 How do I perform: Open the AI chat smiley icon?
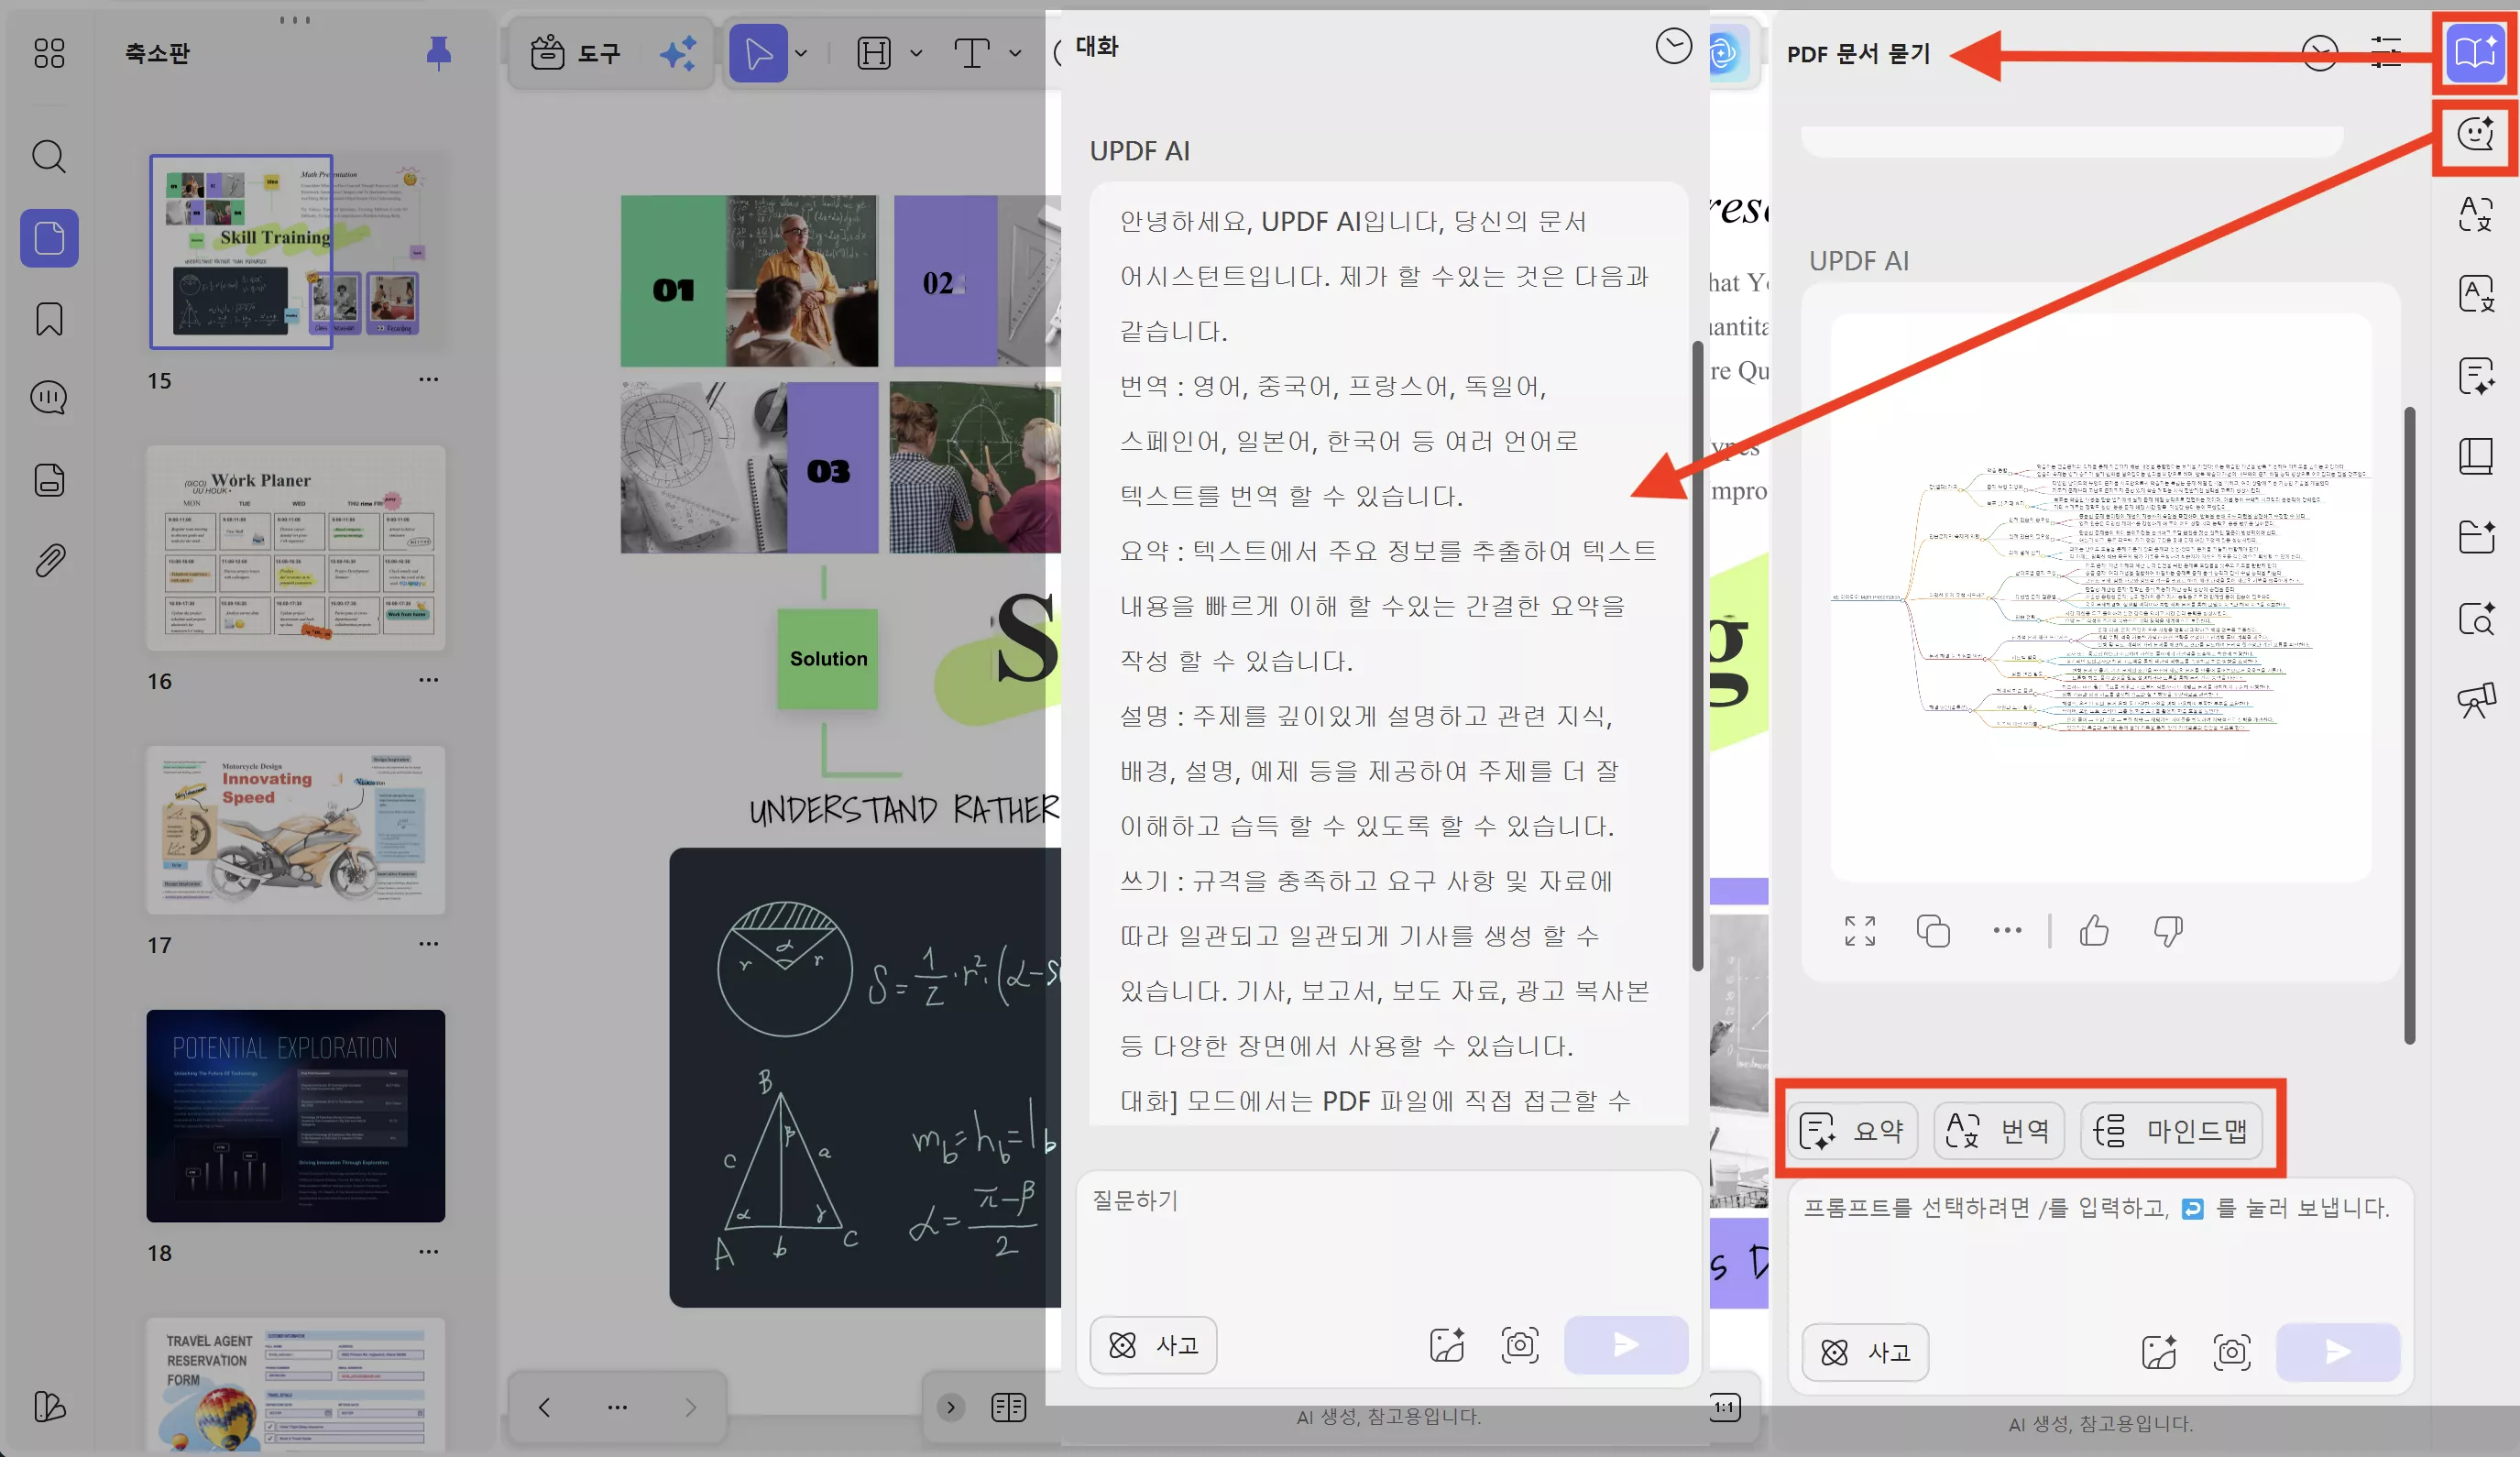click(x=2475, y=134)
